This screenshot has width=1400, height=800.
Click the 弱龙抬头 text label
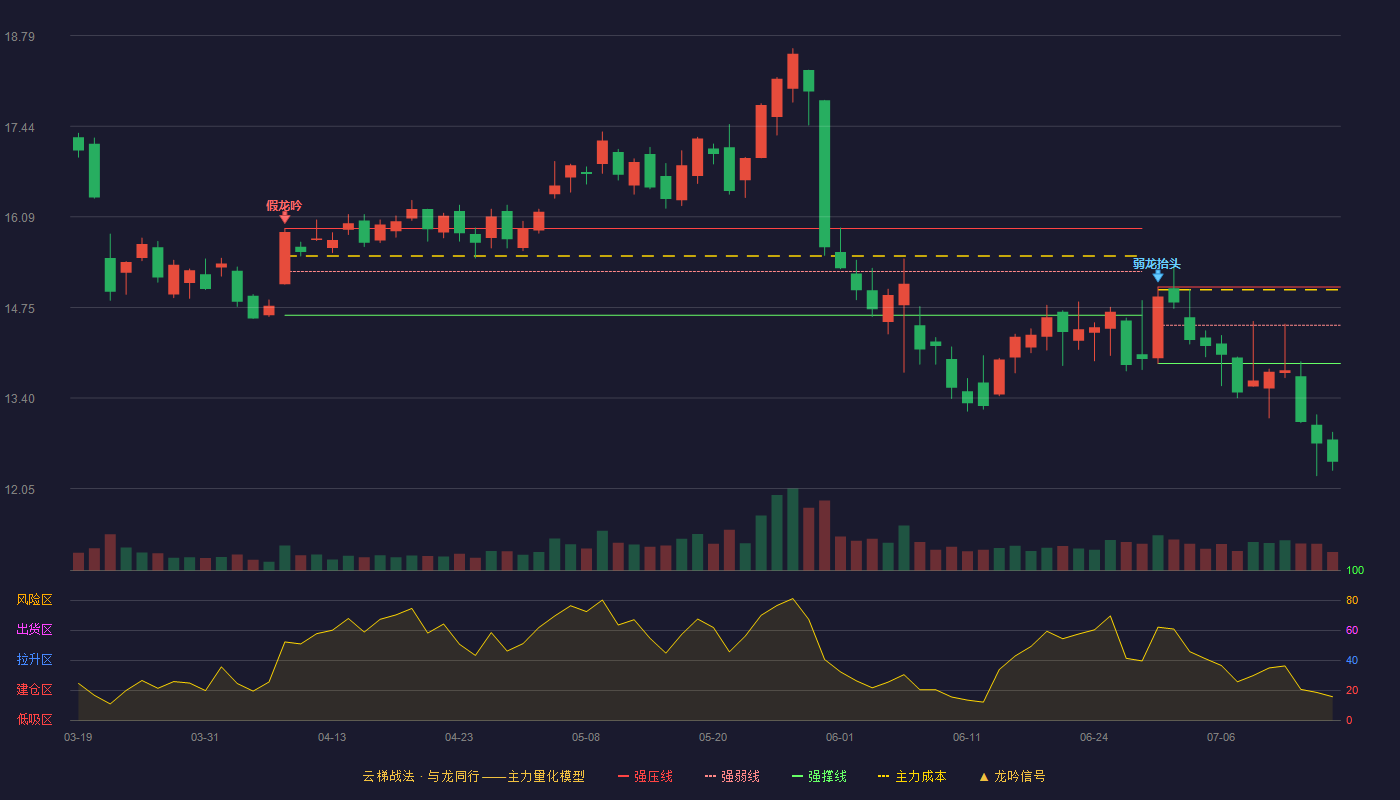click(1157, 264)
